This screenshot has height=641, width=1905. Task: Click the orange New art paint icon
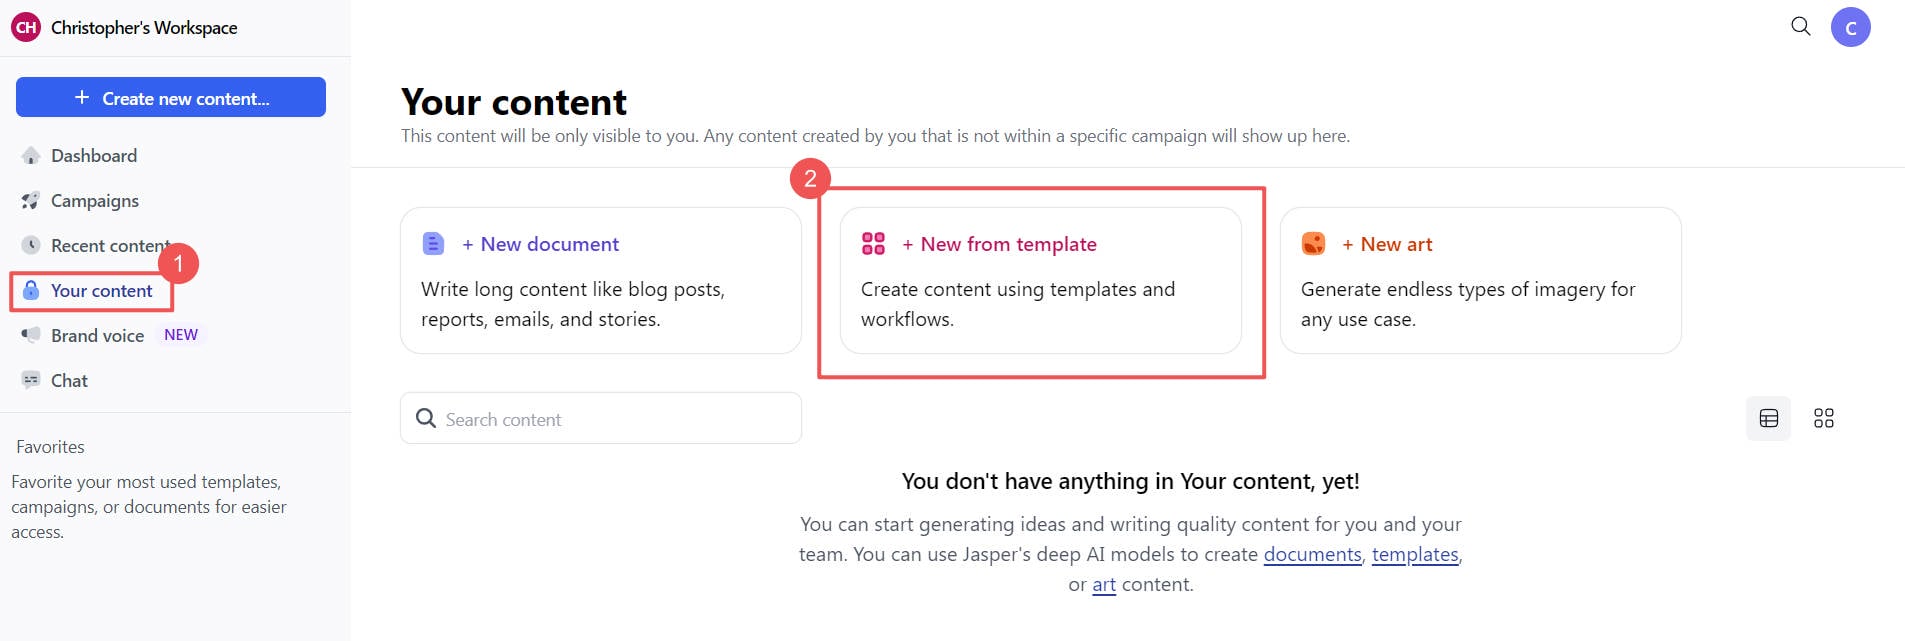click(1312, 243)
